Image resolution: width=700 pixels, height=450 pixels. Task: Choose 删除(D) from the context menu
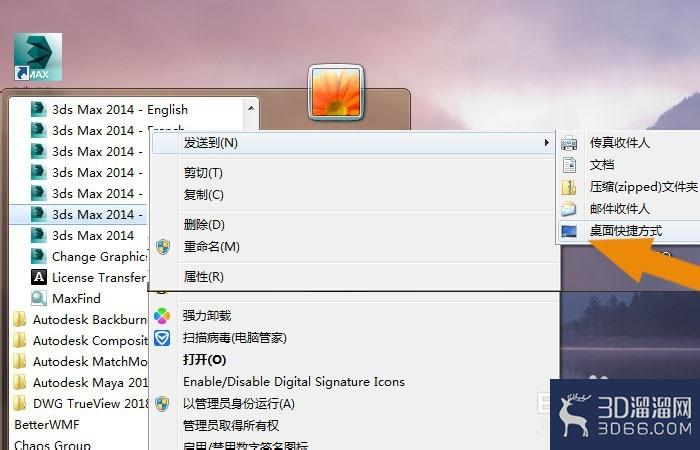(204, 225)
